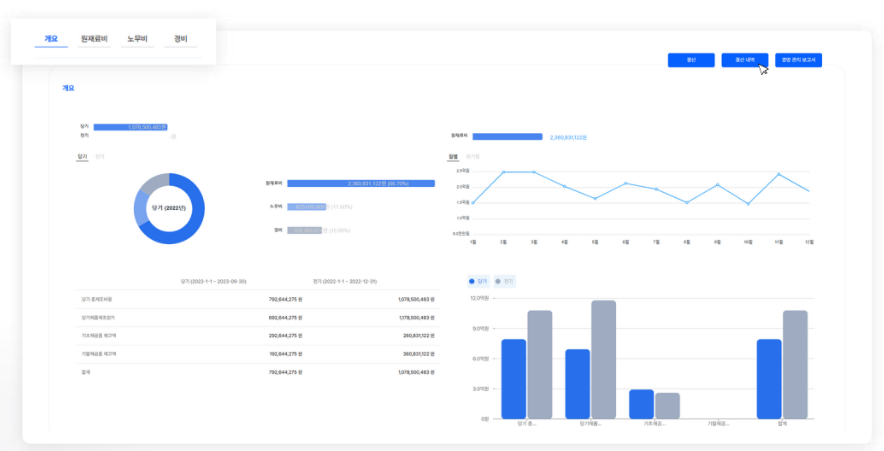Select 당기 tab above the donut chart
The height and width of the screenshot is (451, 884).
(83, 157)
